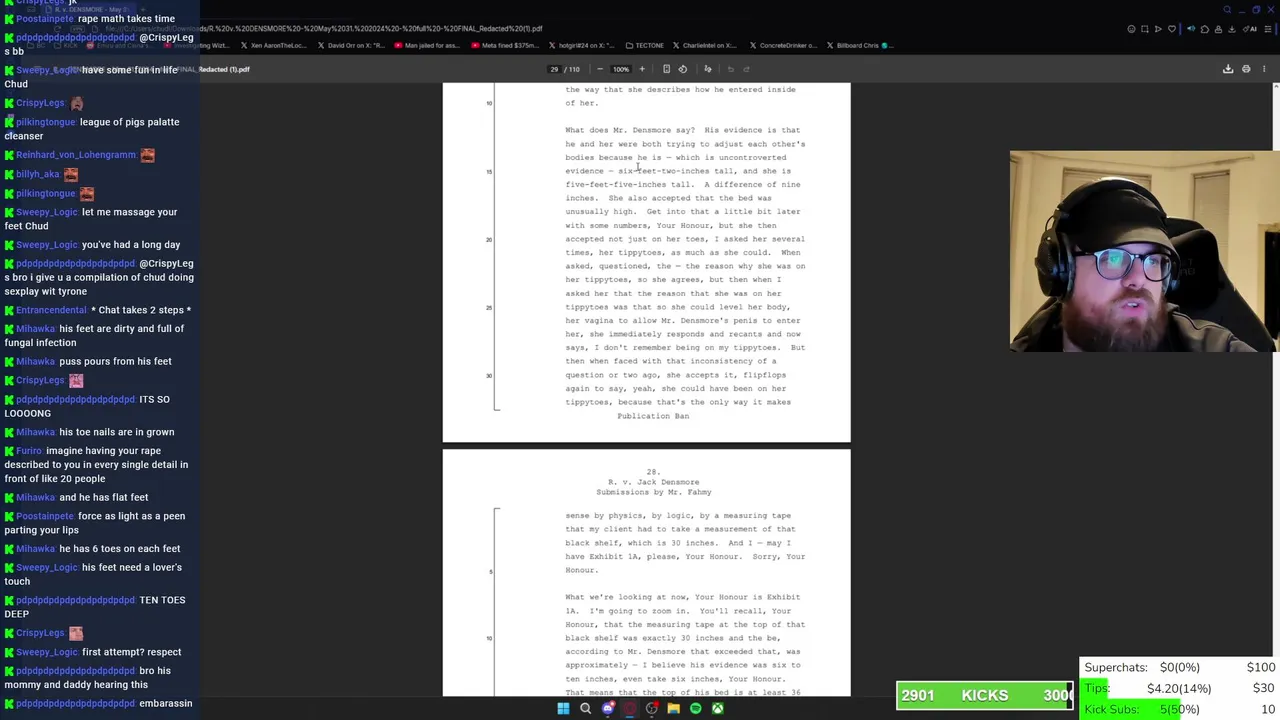1280x720 pixels.
Task: Click 'Publication Ban' text on PDF page
Action: click(x=653, y=416)
